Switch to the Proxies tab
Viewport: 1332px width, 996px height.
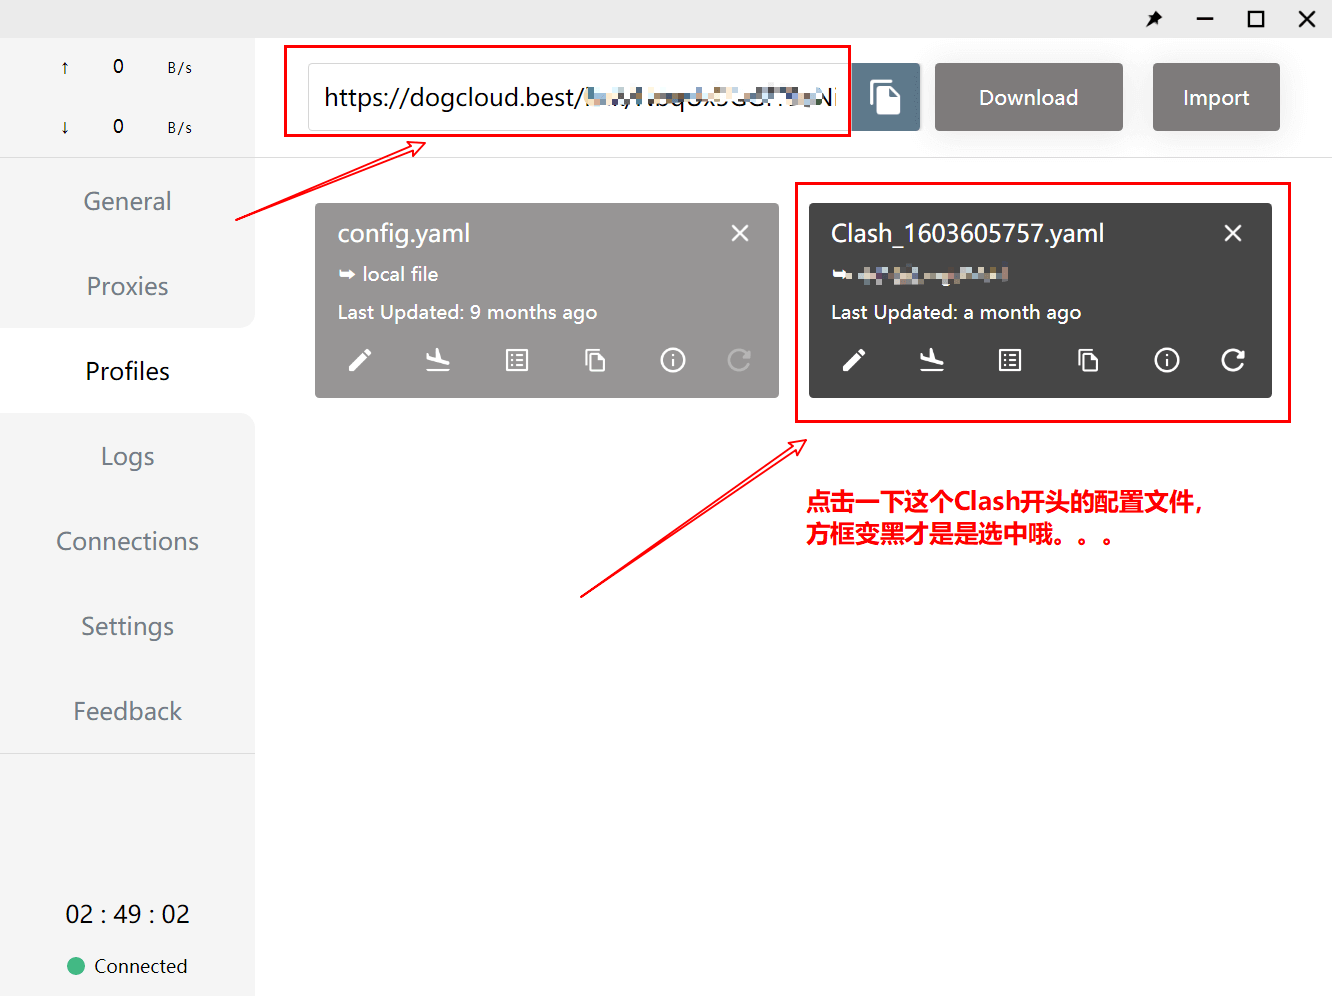pos(127,286)
